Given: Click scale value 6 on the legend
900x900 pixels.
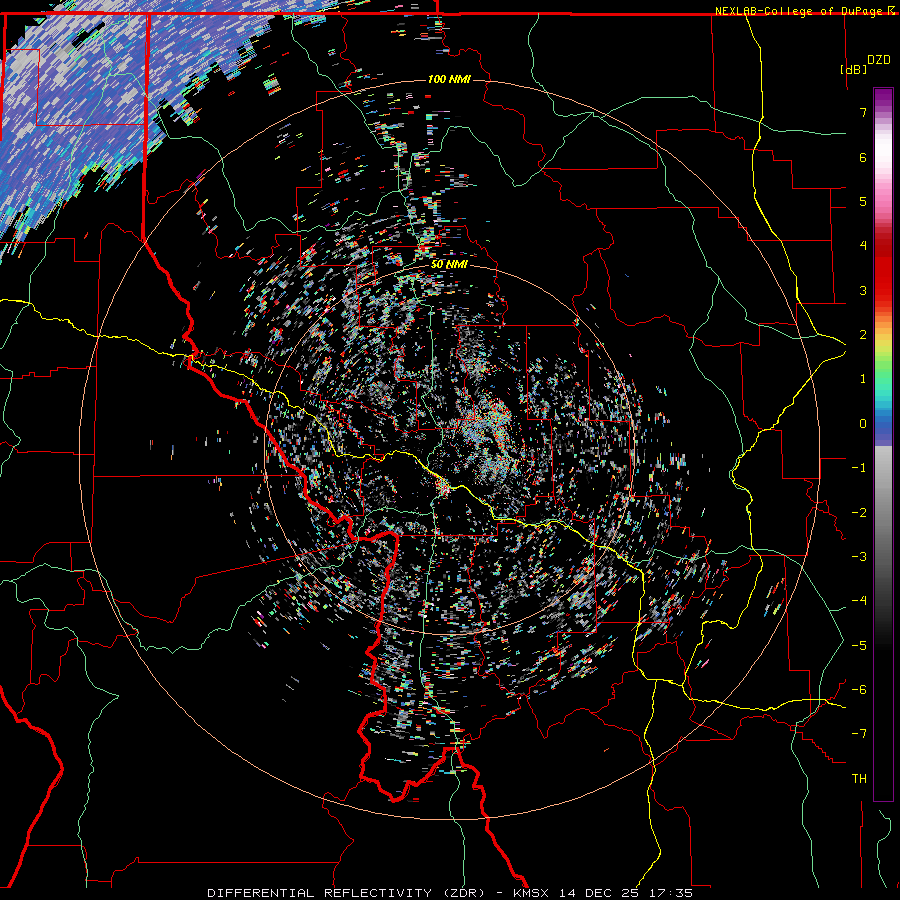Looking at the screenshot, I should click(x=863, y=157).
